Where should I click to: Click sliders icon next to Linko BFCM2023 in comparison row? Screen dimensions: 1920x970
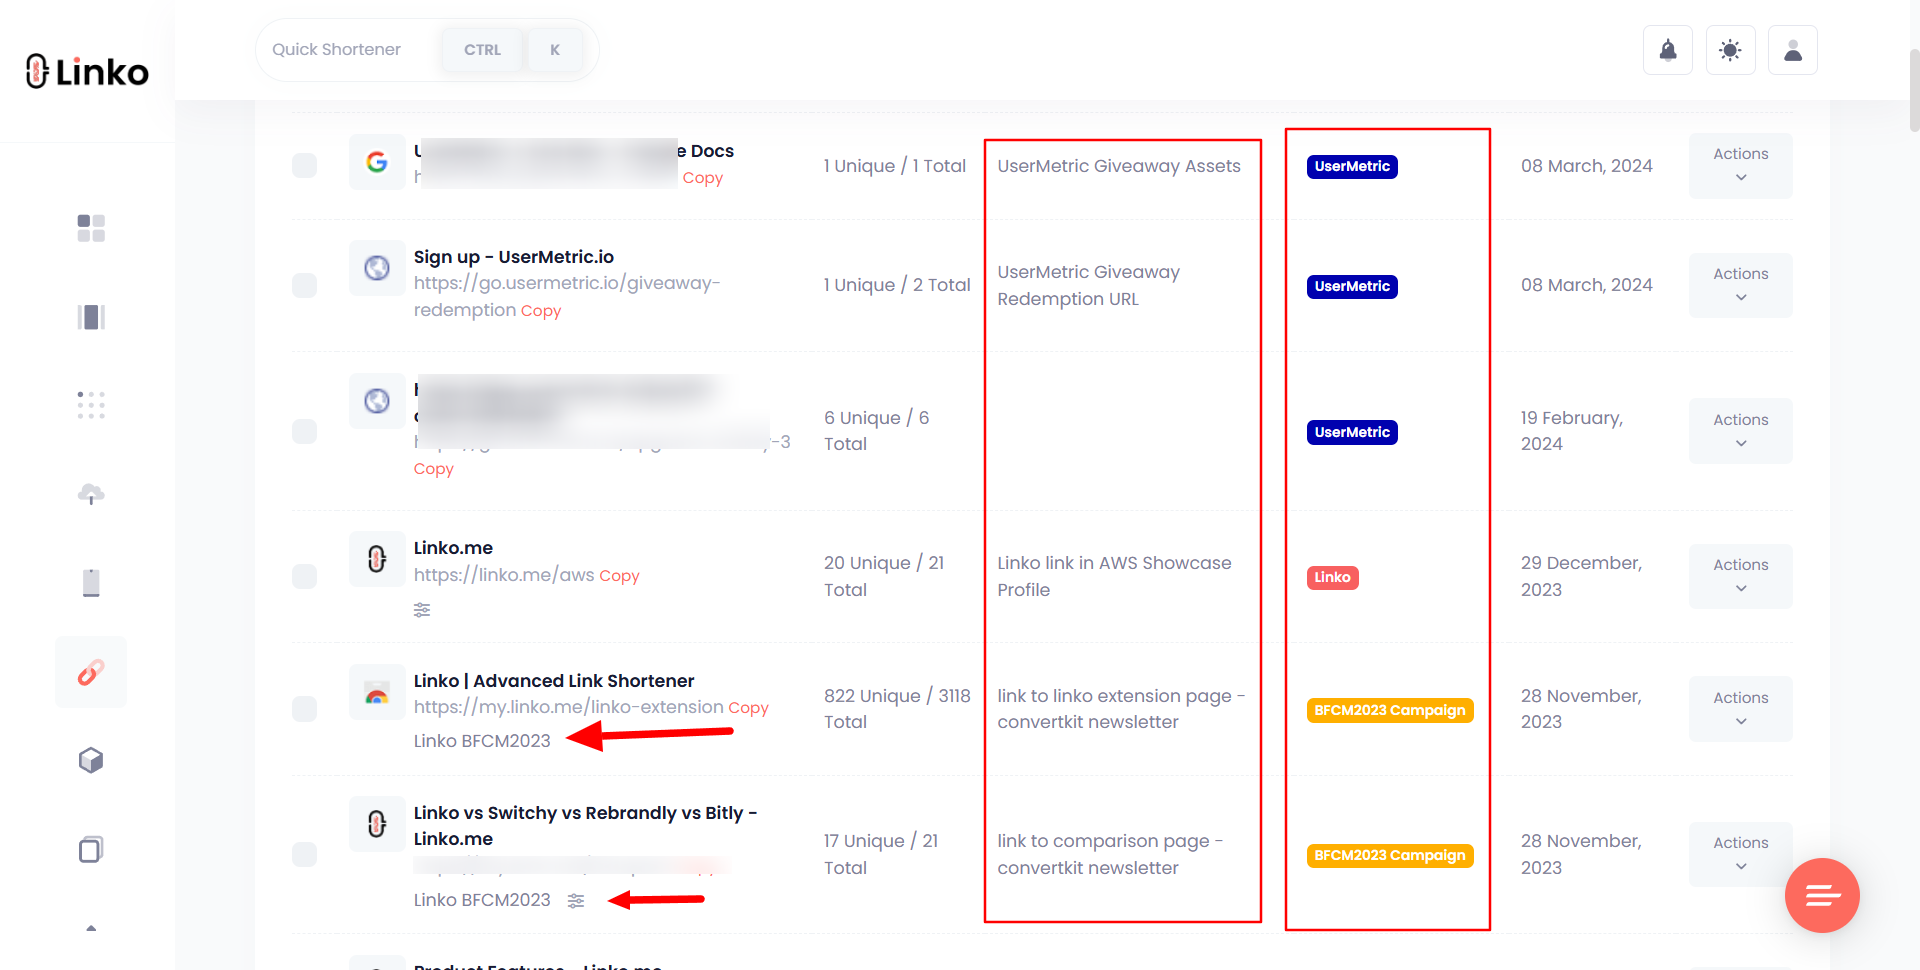(x=576, y=900)
